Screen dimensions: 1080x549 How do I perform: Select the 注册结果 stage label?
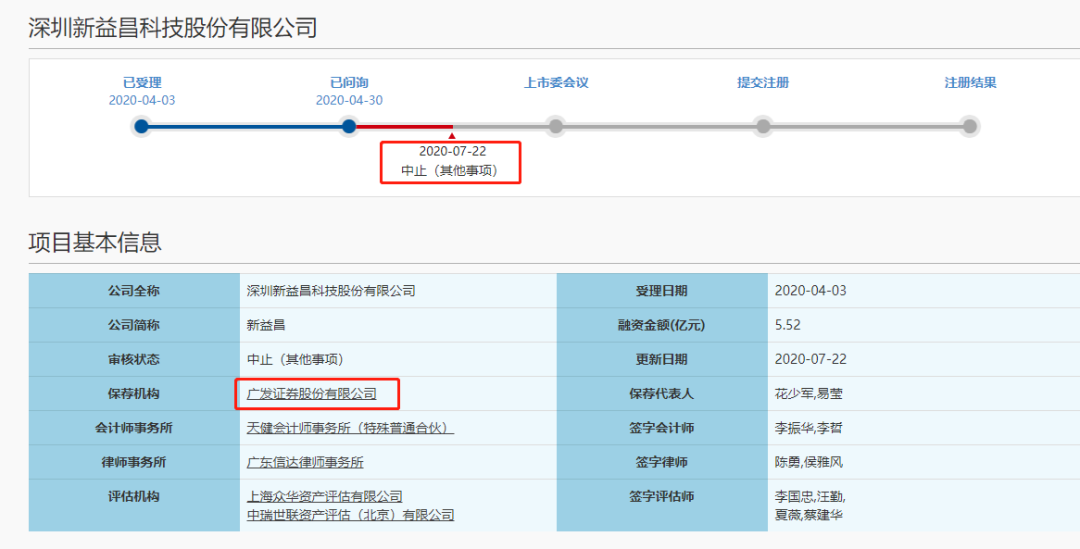coord(970,83)
